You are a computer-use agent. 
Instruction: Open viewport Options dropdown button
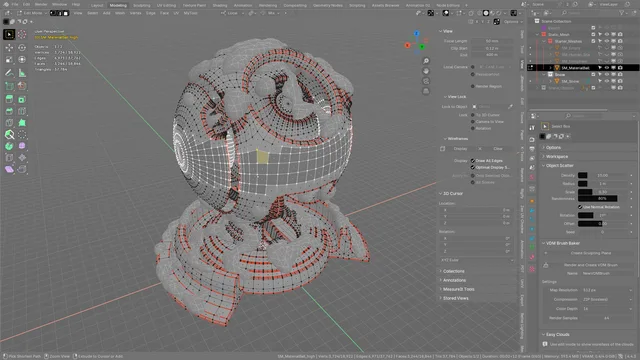(512, 22)
